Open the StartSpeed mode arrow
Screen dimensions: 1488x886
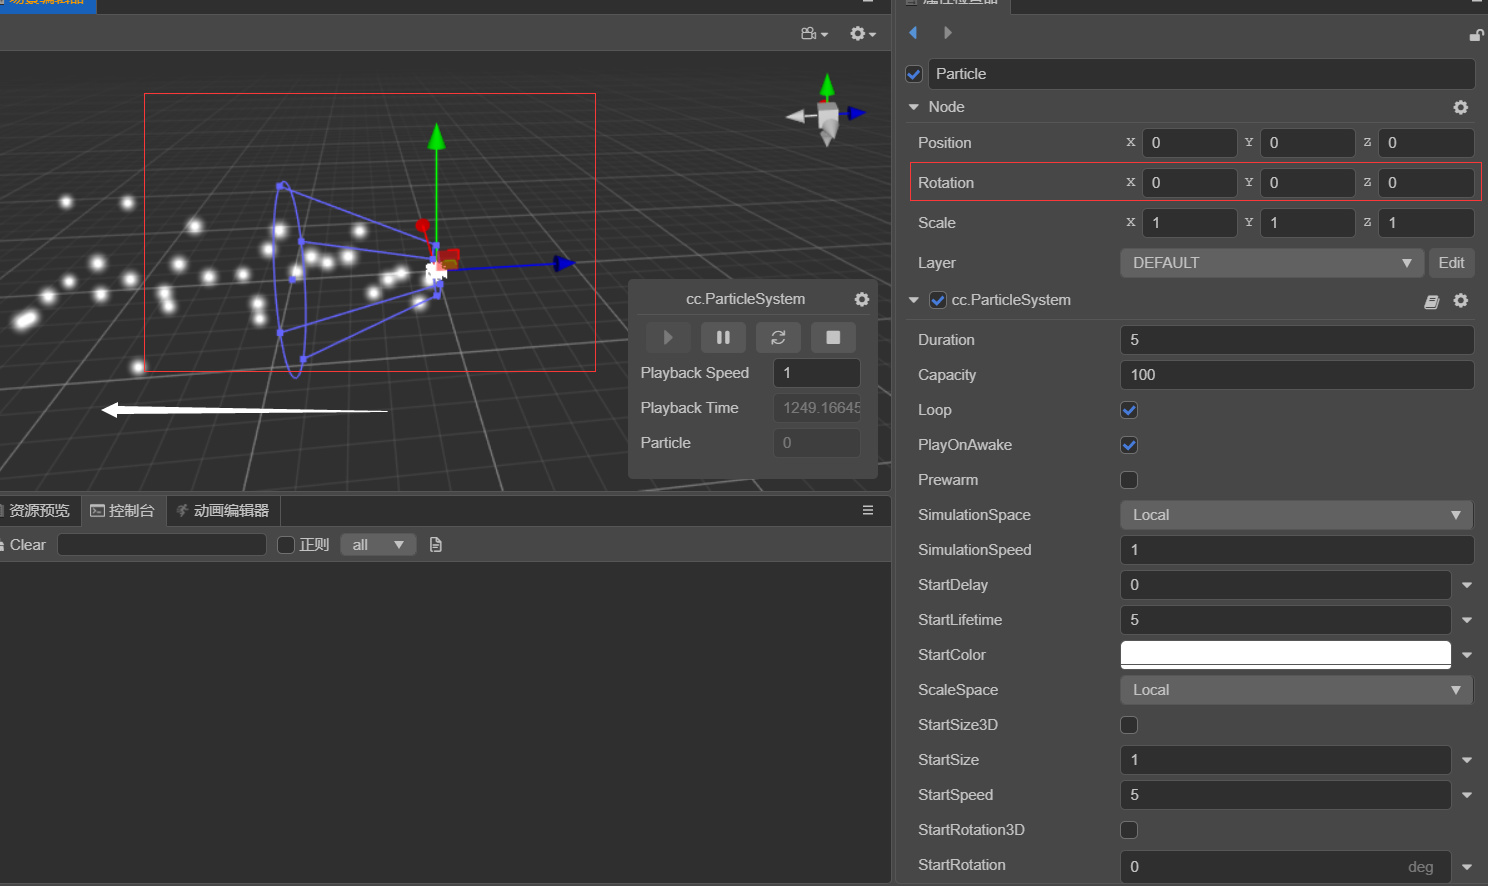click(x=1467, y=795)
